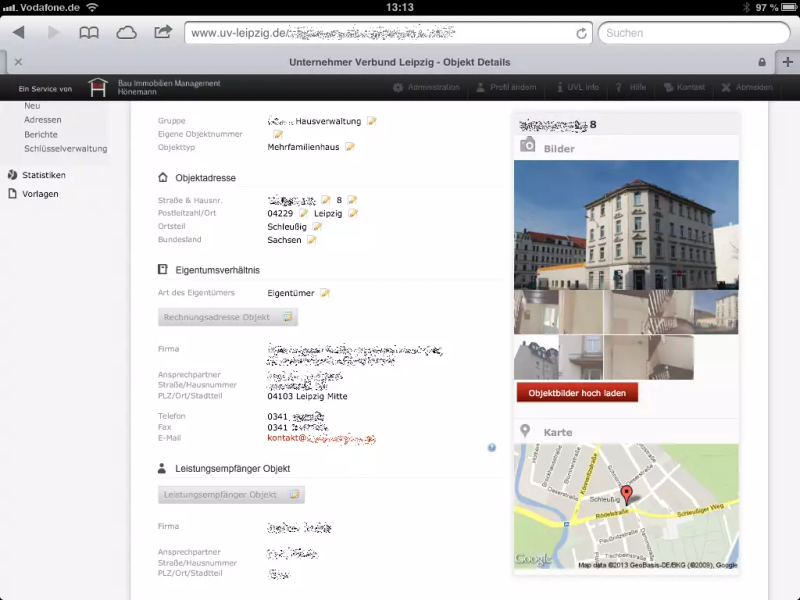The image size is (800, 600).
Task: Tap the browser back arrow
Action: tap(19, 33)
